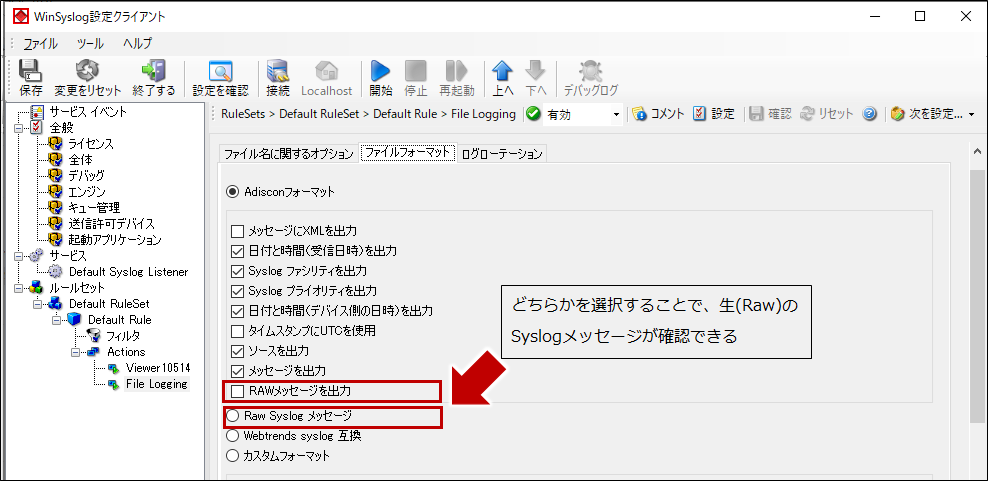Viewport: 988px width, 481px height.
Task: Select キュー管理 in the tree
Action: coord(94,208)
